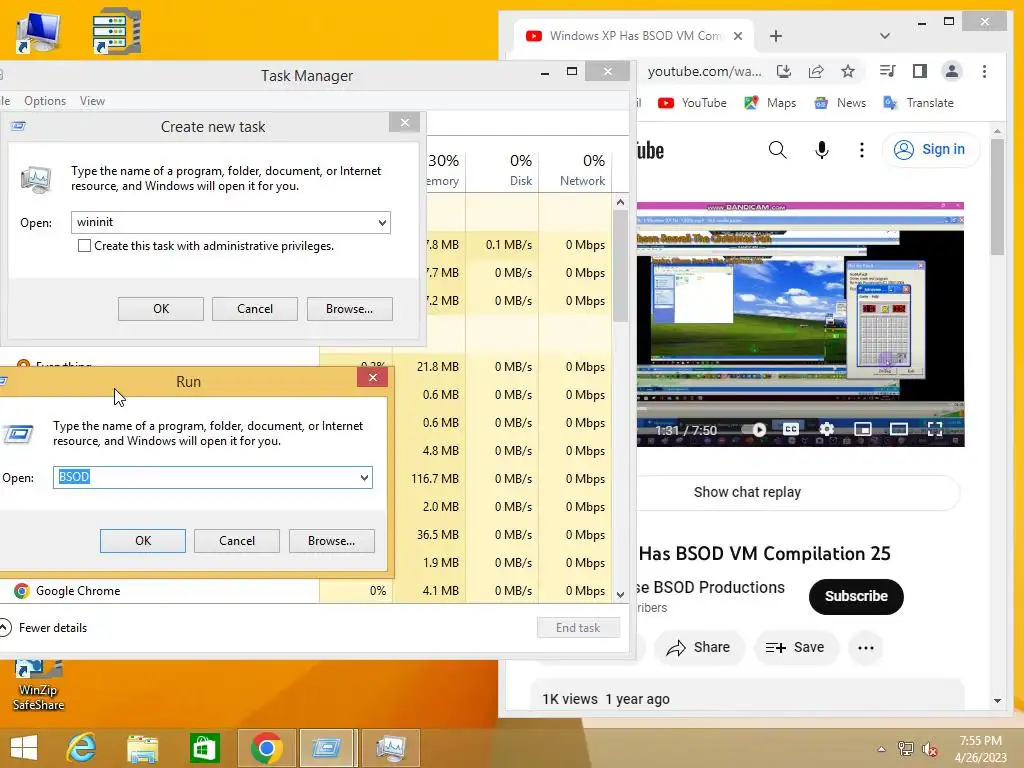Open Chrome three-dot menu

coord(984,71)
